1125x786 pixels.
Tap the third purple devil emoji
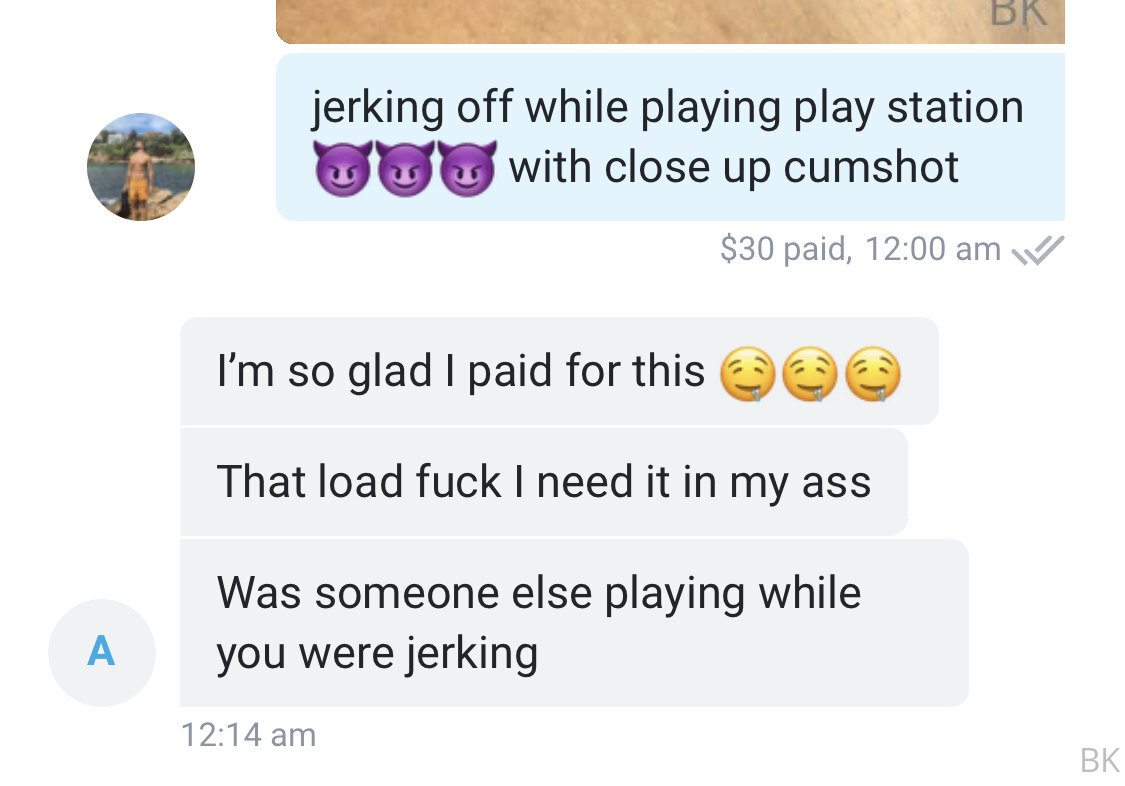467,169
